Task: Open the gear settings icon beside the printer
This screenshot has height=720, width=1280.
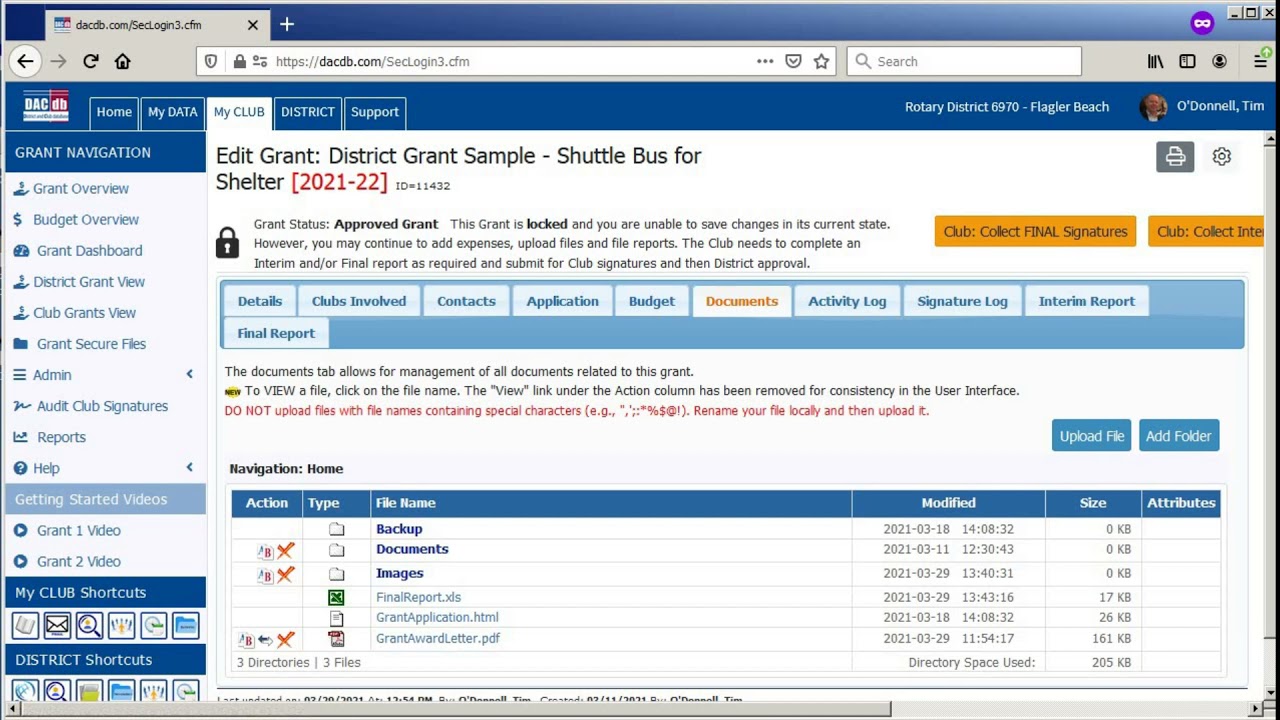Action: [x=1221, y=157]
